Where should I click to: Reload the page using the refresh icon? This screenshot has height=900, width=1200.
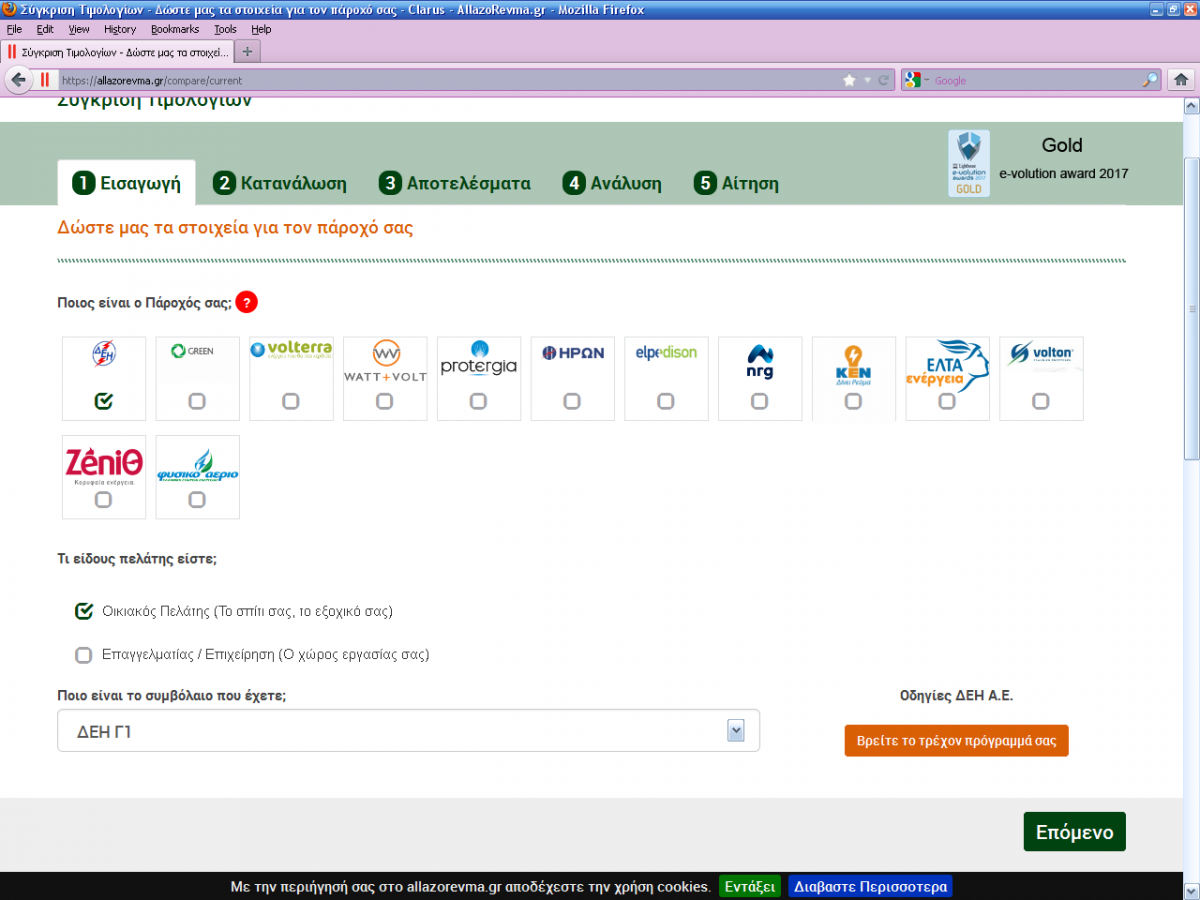click(884, 80)
